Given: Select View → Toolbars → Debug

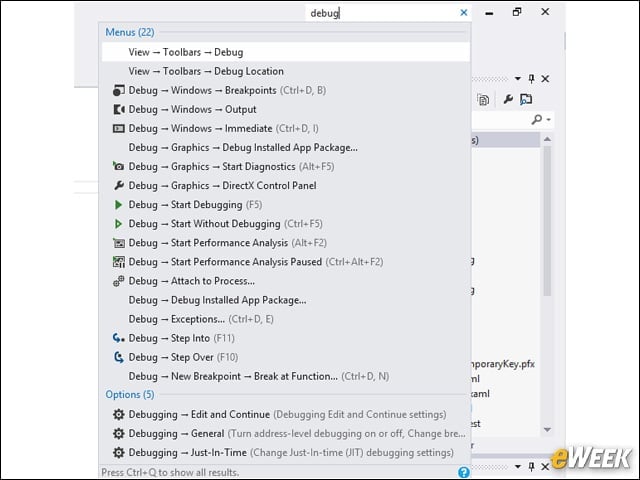Looking at the screenshot, I should pyautogui.click(x=286, y=52).
